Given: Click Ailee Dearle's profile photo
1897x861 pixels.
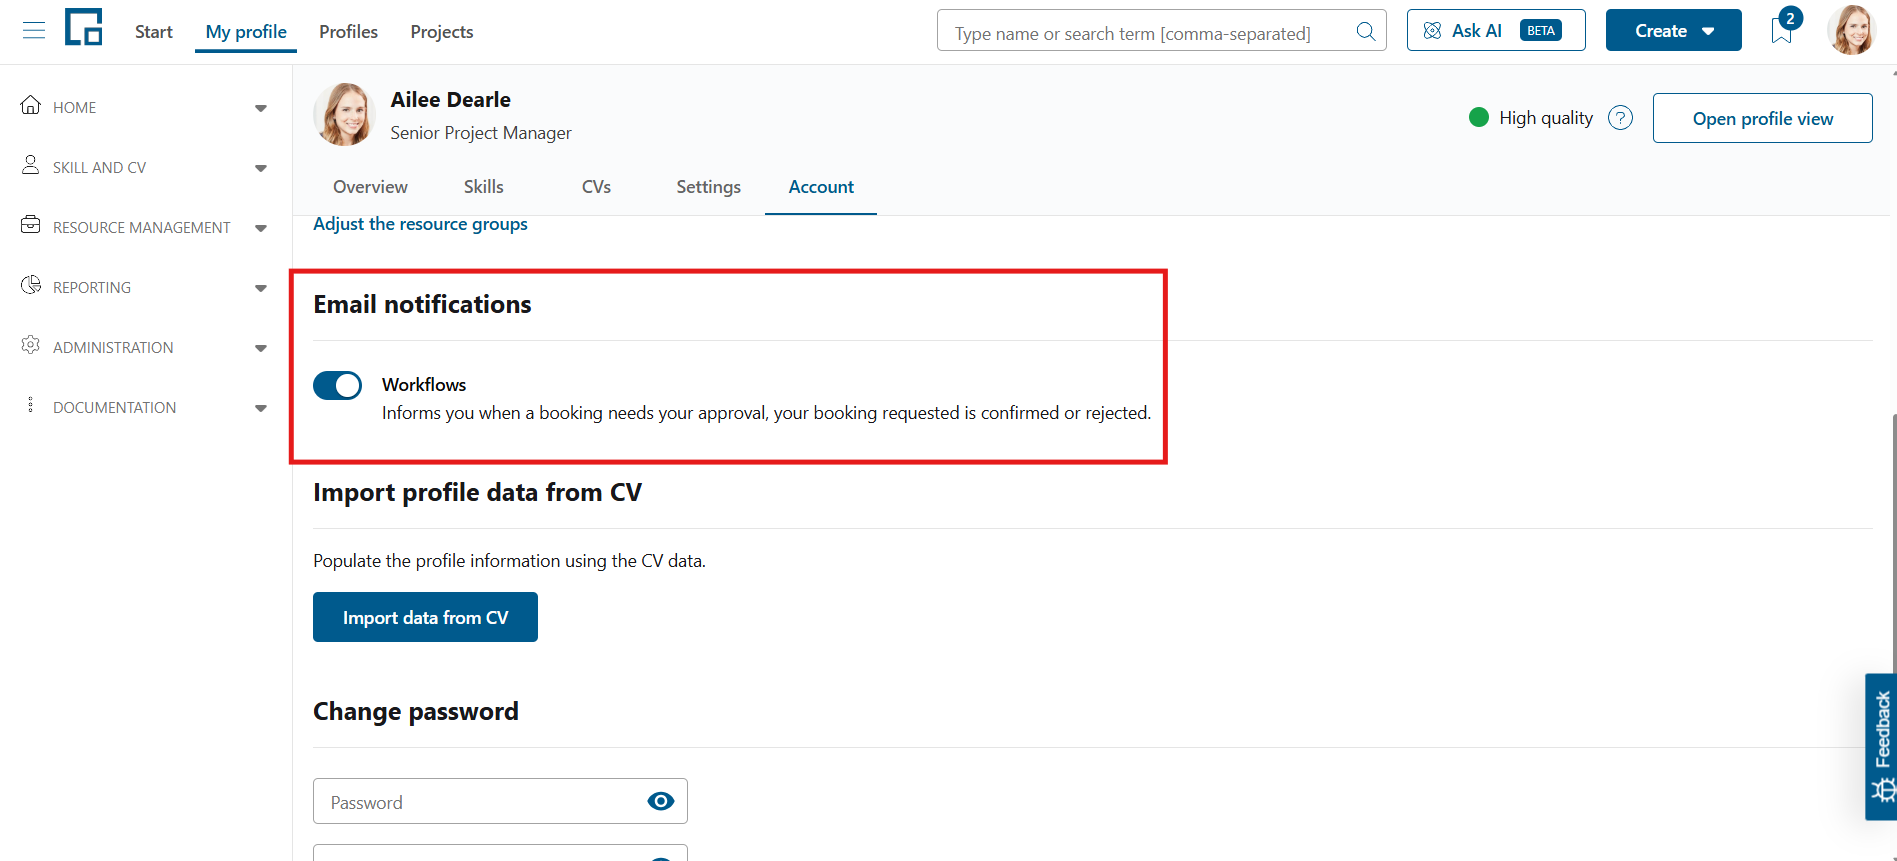Looking at the screenshot, I should point(345,115).
